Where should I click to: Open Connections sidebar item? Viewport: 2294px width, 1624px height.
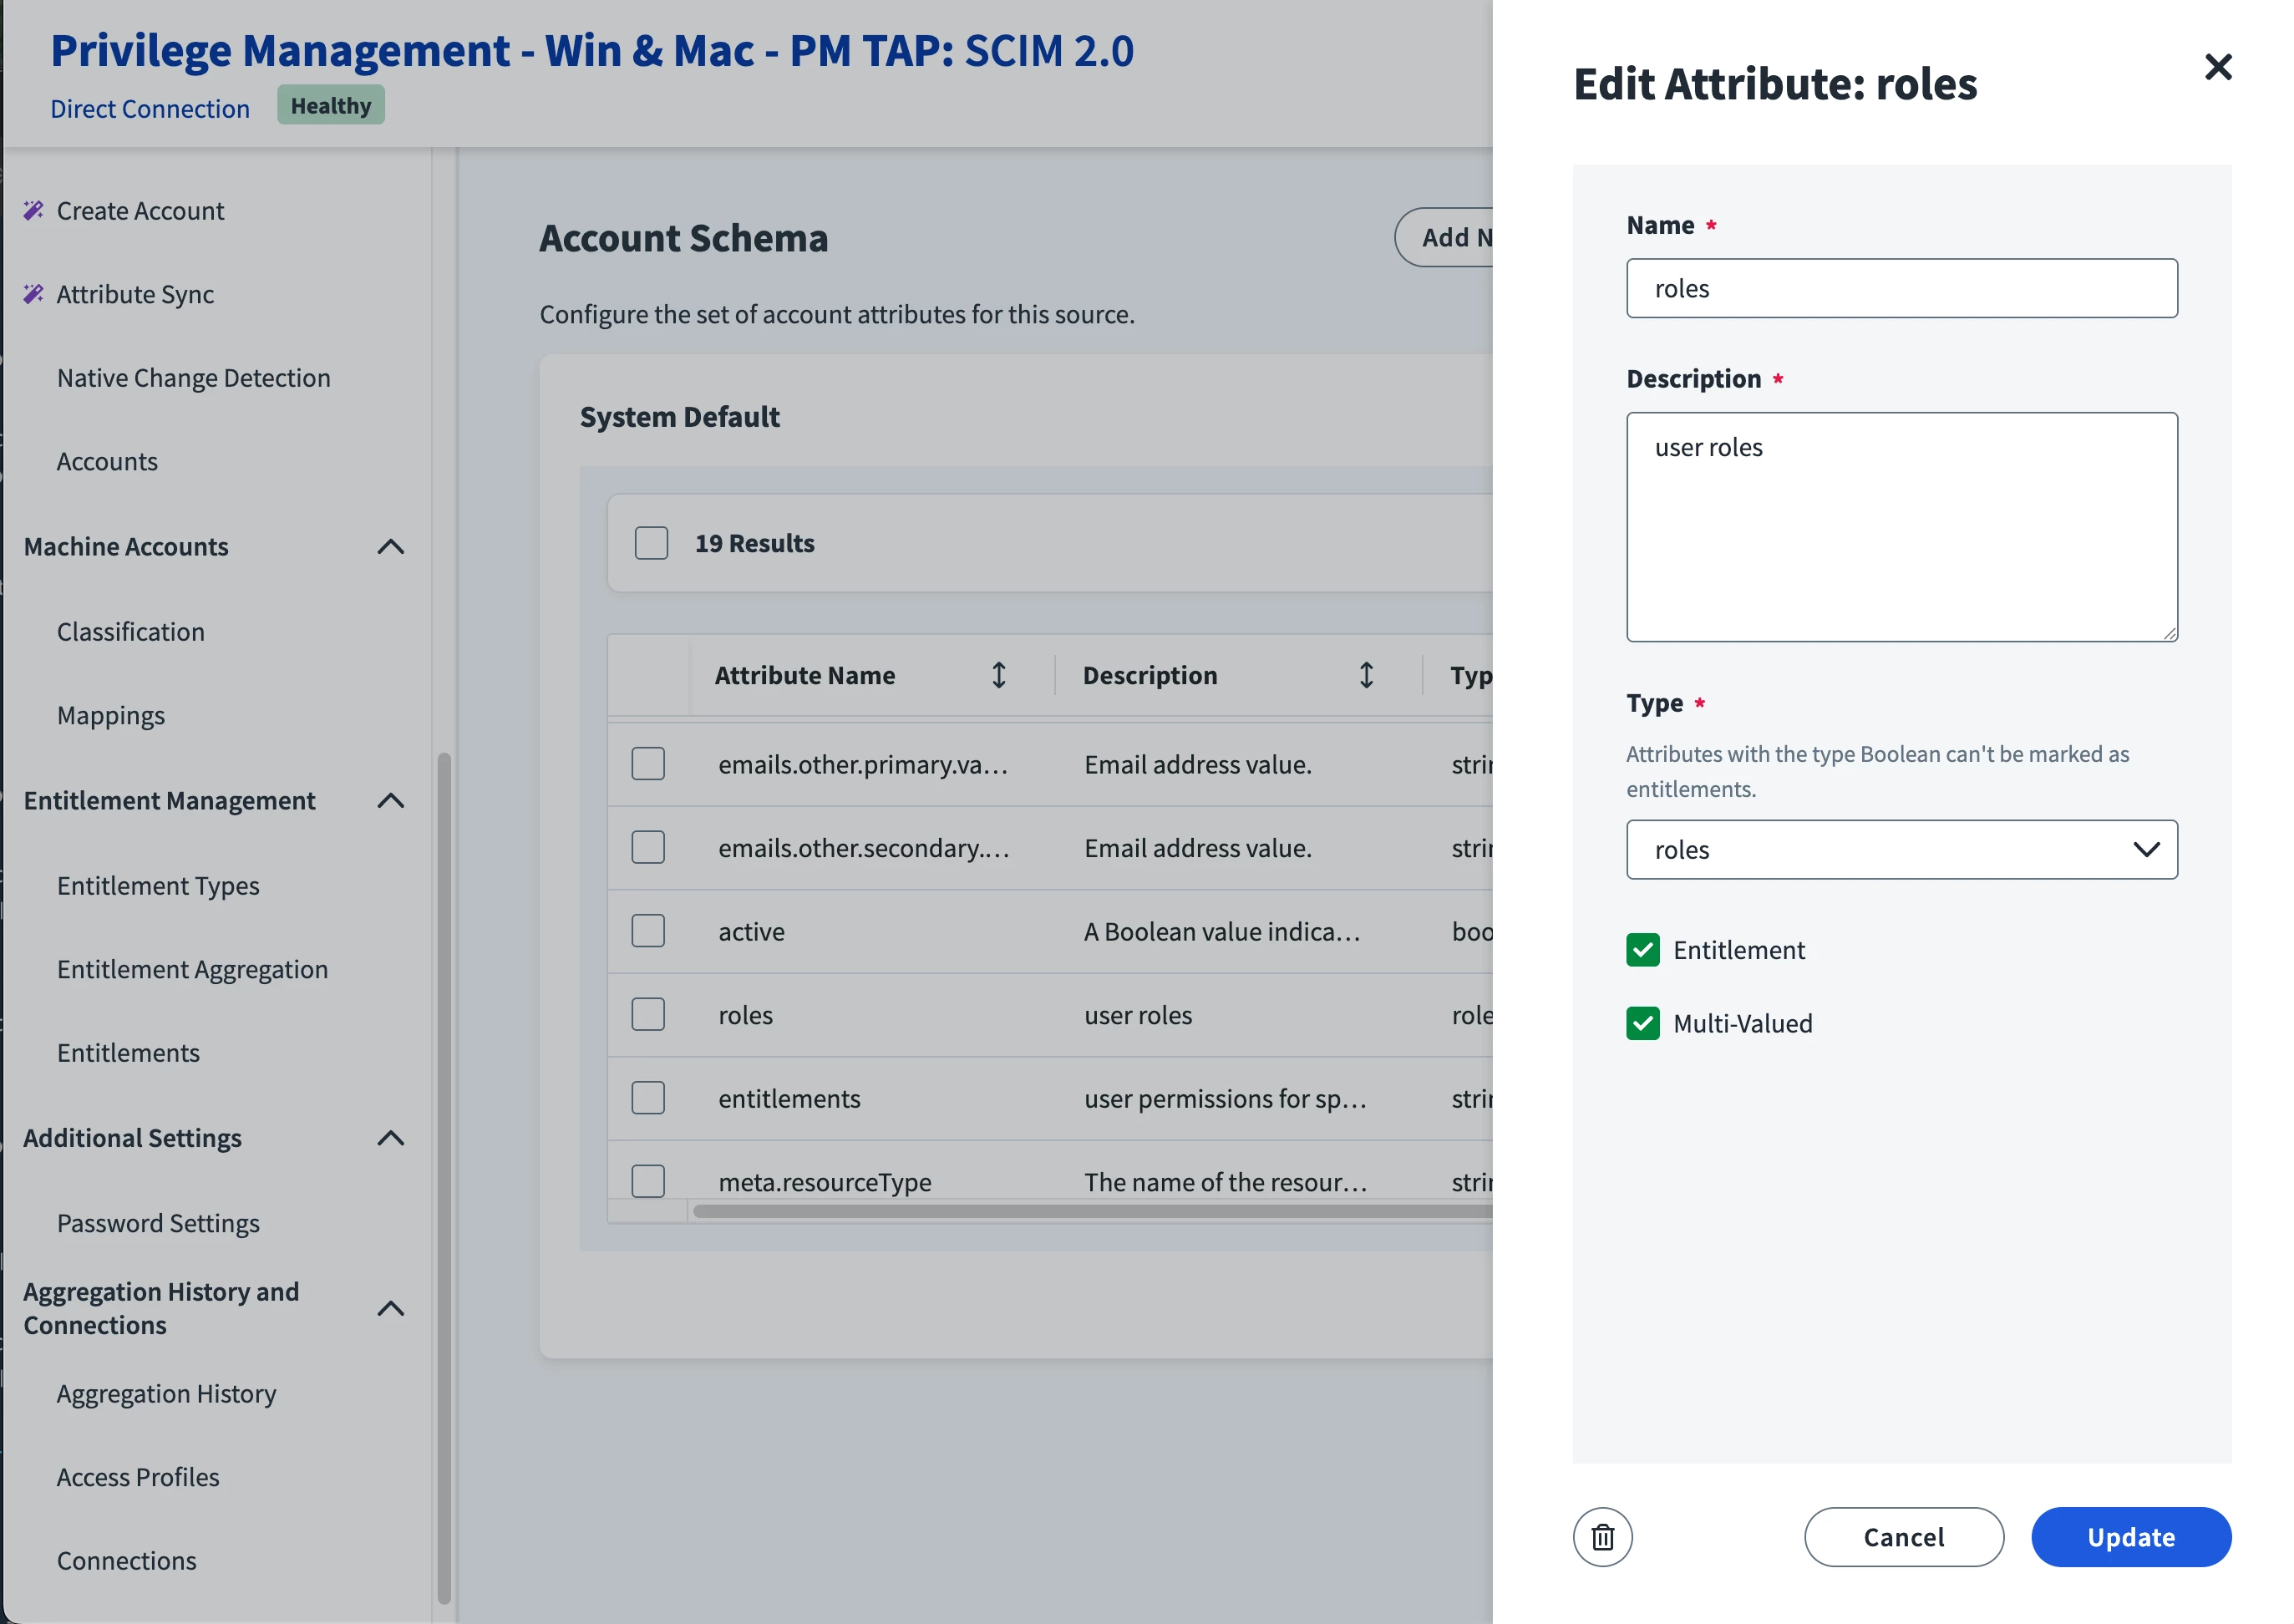[x=126, y=1560]
